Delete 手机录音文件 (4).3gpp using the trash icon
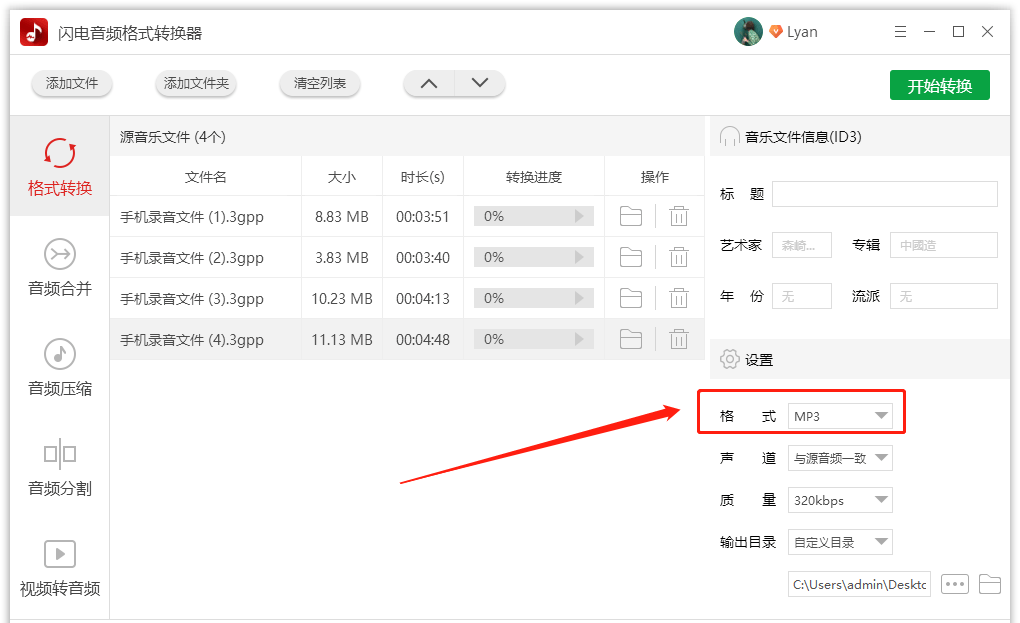The height and width of the screenshot is (623, 1020). [x=680, y=339]
